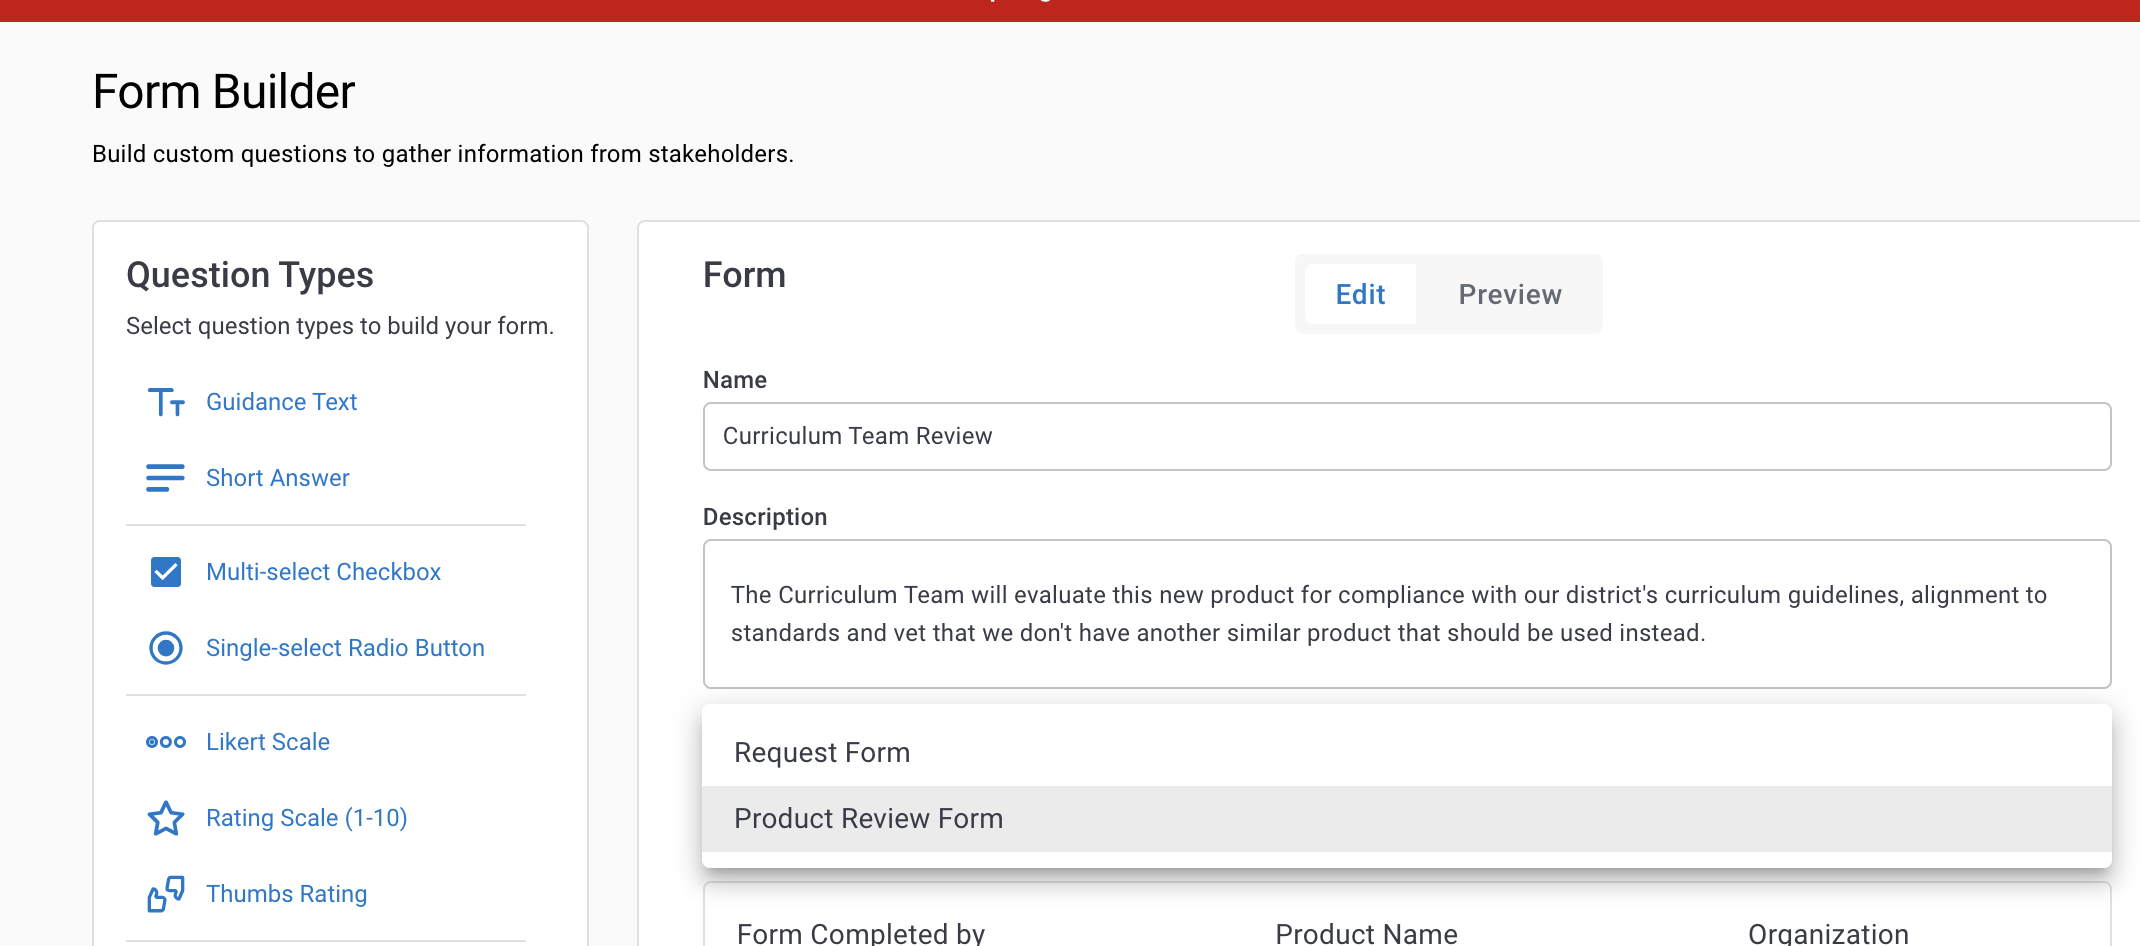Click the Likert Scale dots icon
This screenshot has height=946, width=2140.
click(166, 742)
